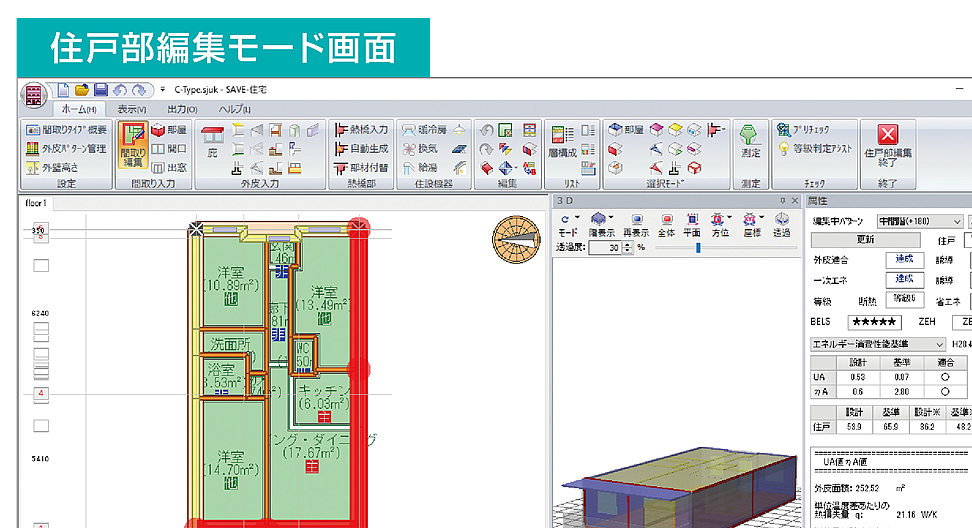972x528 pixels.
Task: Click the 測定 measure tool
Action: pos(749,143)
